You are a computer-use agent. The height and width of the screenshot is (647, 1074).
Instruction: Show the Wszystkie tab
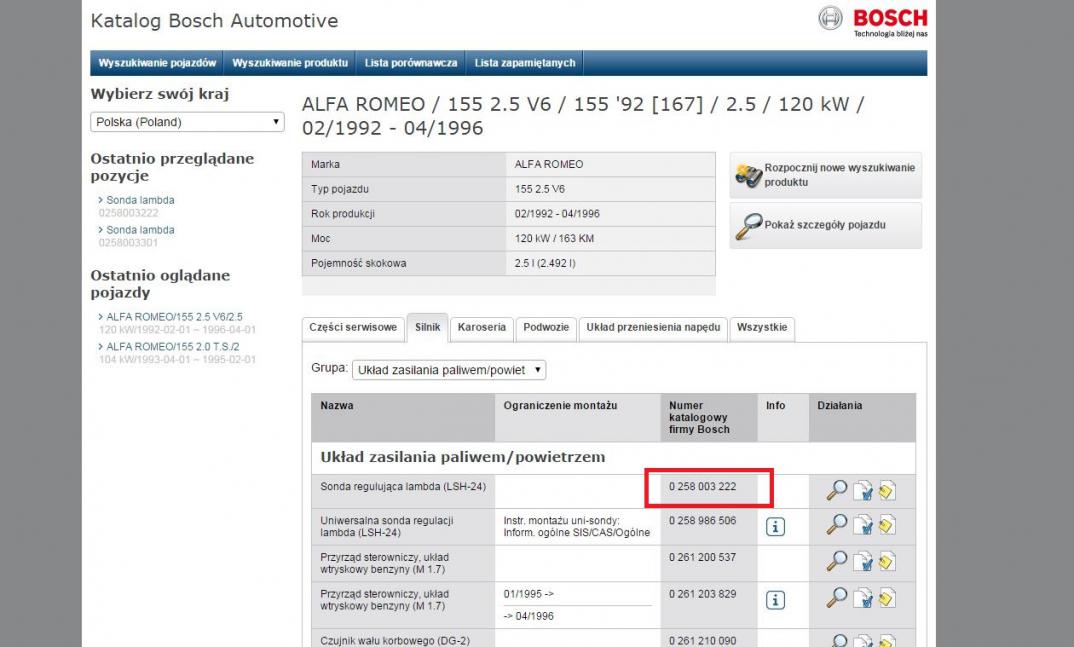762,328
